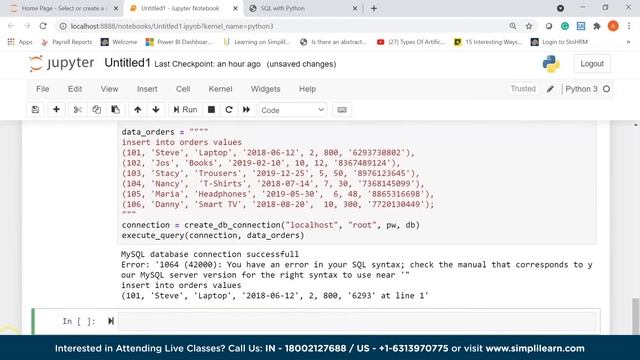Click the pencil edit mode icon
The height and width of the screenshot is (360, 640).
point(550,89)
